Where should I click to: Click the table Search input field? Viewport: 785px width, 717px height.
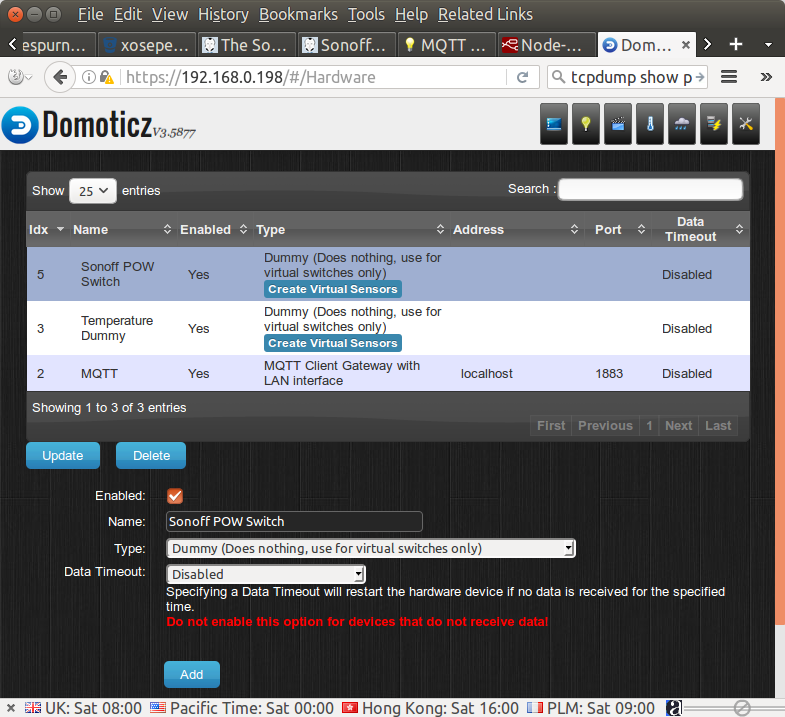pos(650,189)
